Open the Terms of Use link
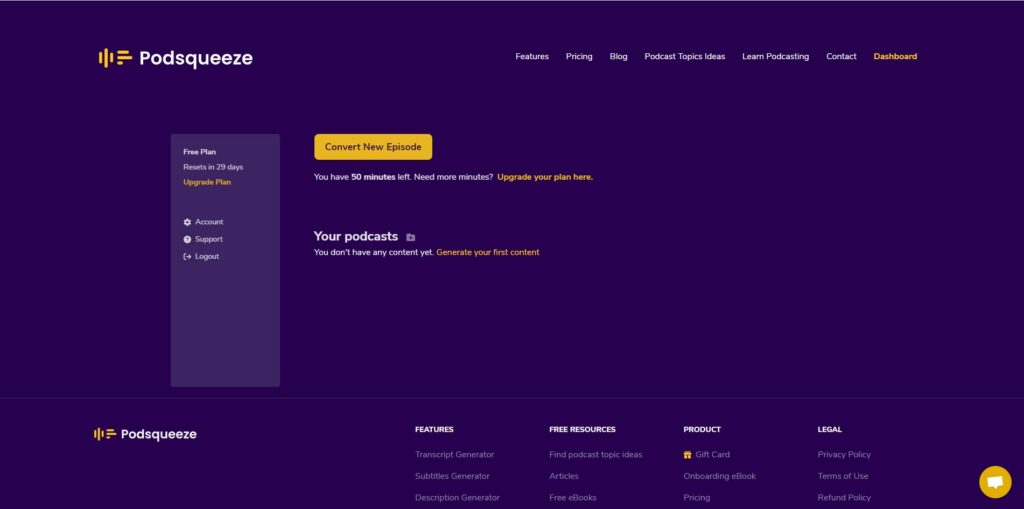Viewport: 1024px width, 509px height. (843, 476)
